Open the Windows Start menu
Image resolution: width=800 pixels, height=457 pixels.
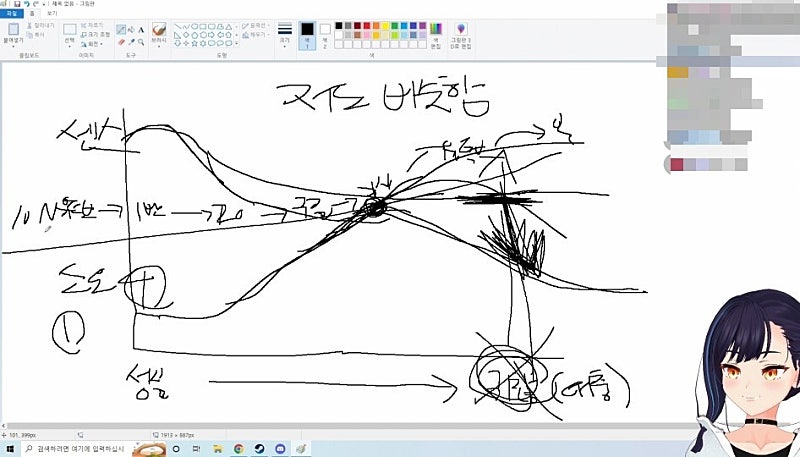pyautogui.click(x=10, y=449)
